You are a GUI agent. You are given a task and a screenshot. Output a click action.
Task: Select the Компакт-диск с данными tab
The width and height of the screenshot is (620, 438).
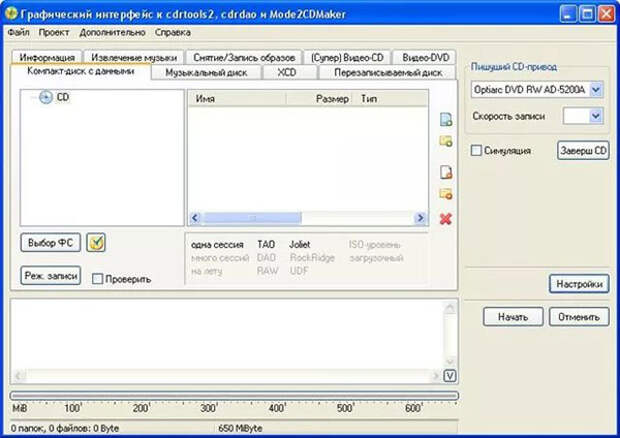pos(81,71)
